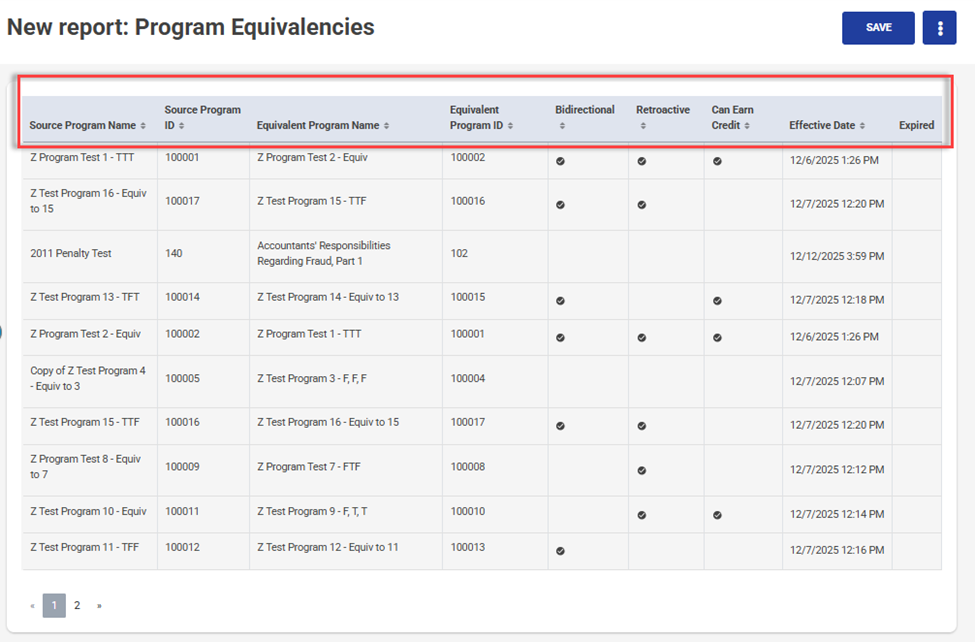Click Accountants' Responsibilities Regarding Fraud cell

pyautogui.click(x=323, y=253)
